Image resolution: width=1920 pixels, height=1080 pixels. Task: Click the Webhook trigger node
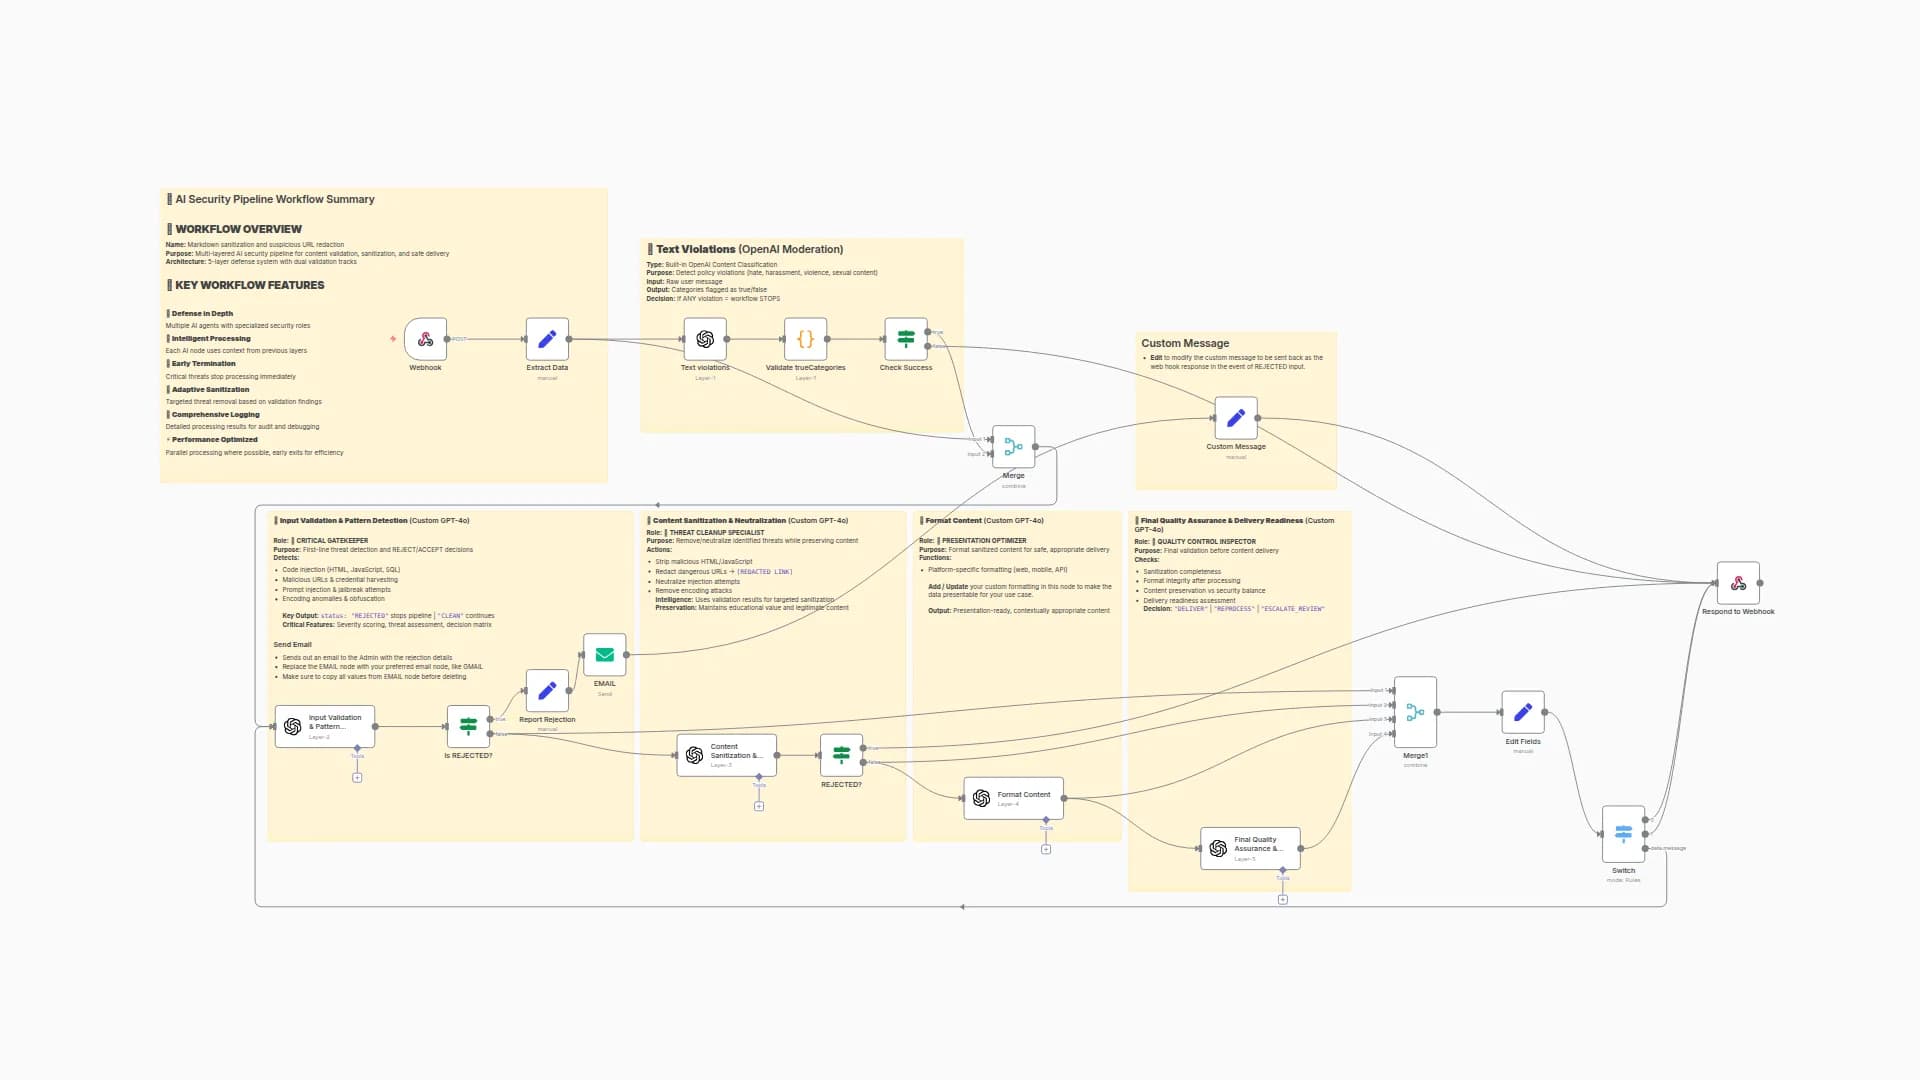point(425,339)
